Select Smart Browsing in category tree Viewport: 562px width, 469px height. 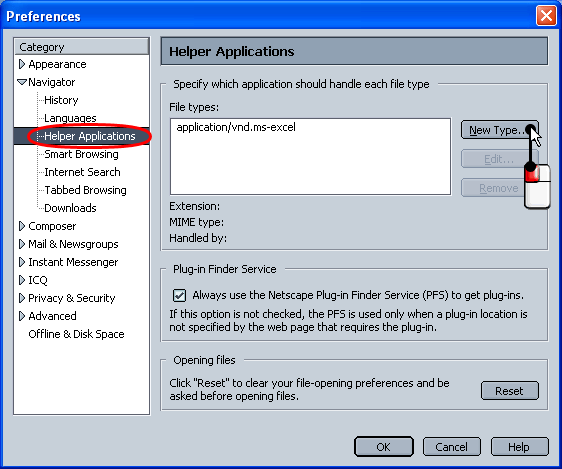point(81,154)
